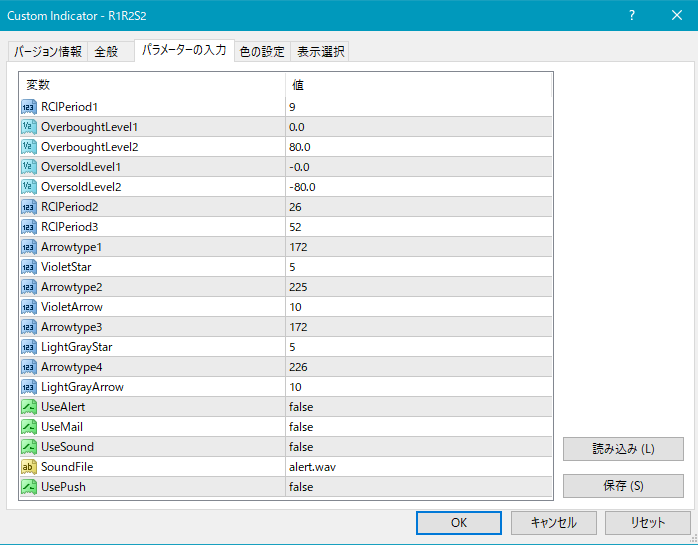The image size is (698, 545).
Task: Click the integer icon beside LightGrayArrow
Action: (28, 387)
